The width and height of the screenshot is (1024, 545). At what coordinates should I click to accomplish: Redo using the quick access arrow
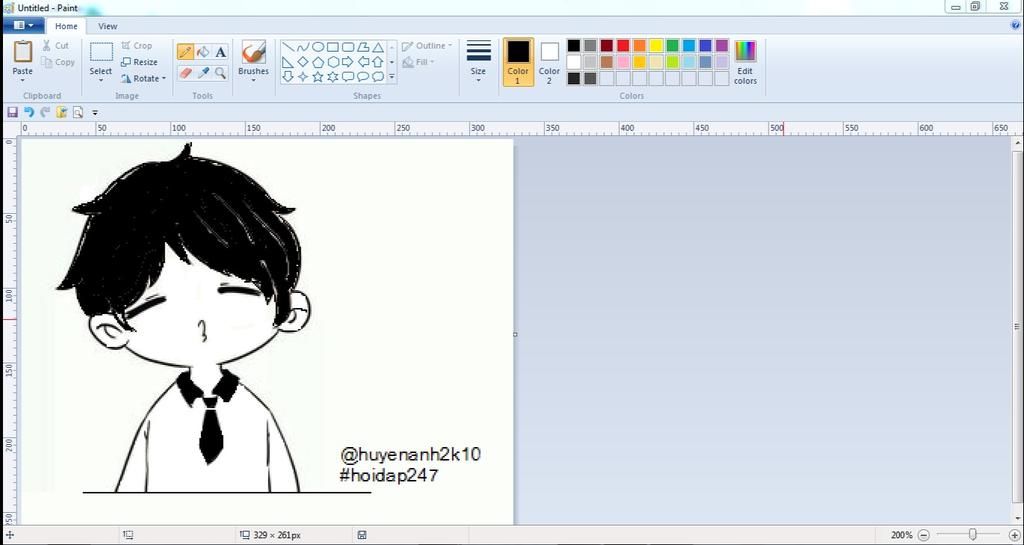click(45, 112)
